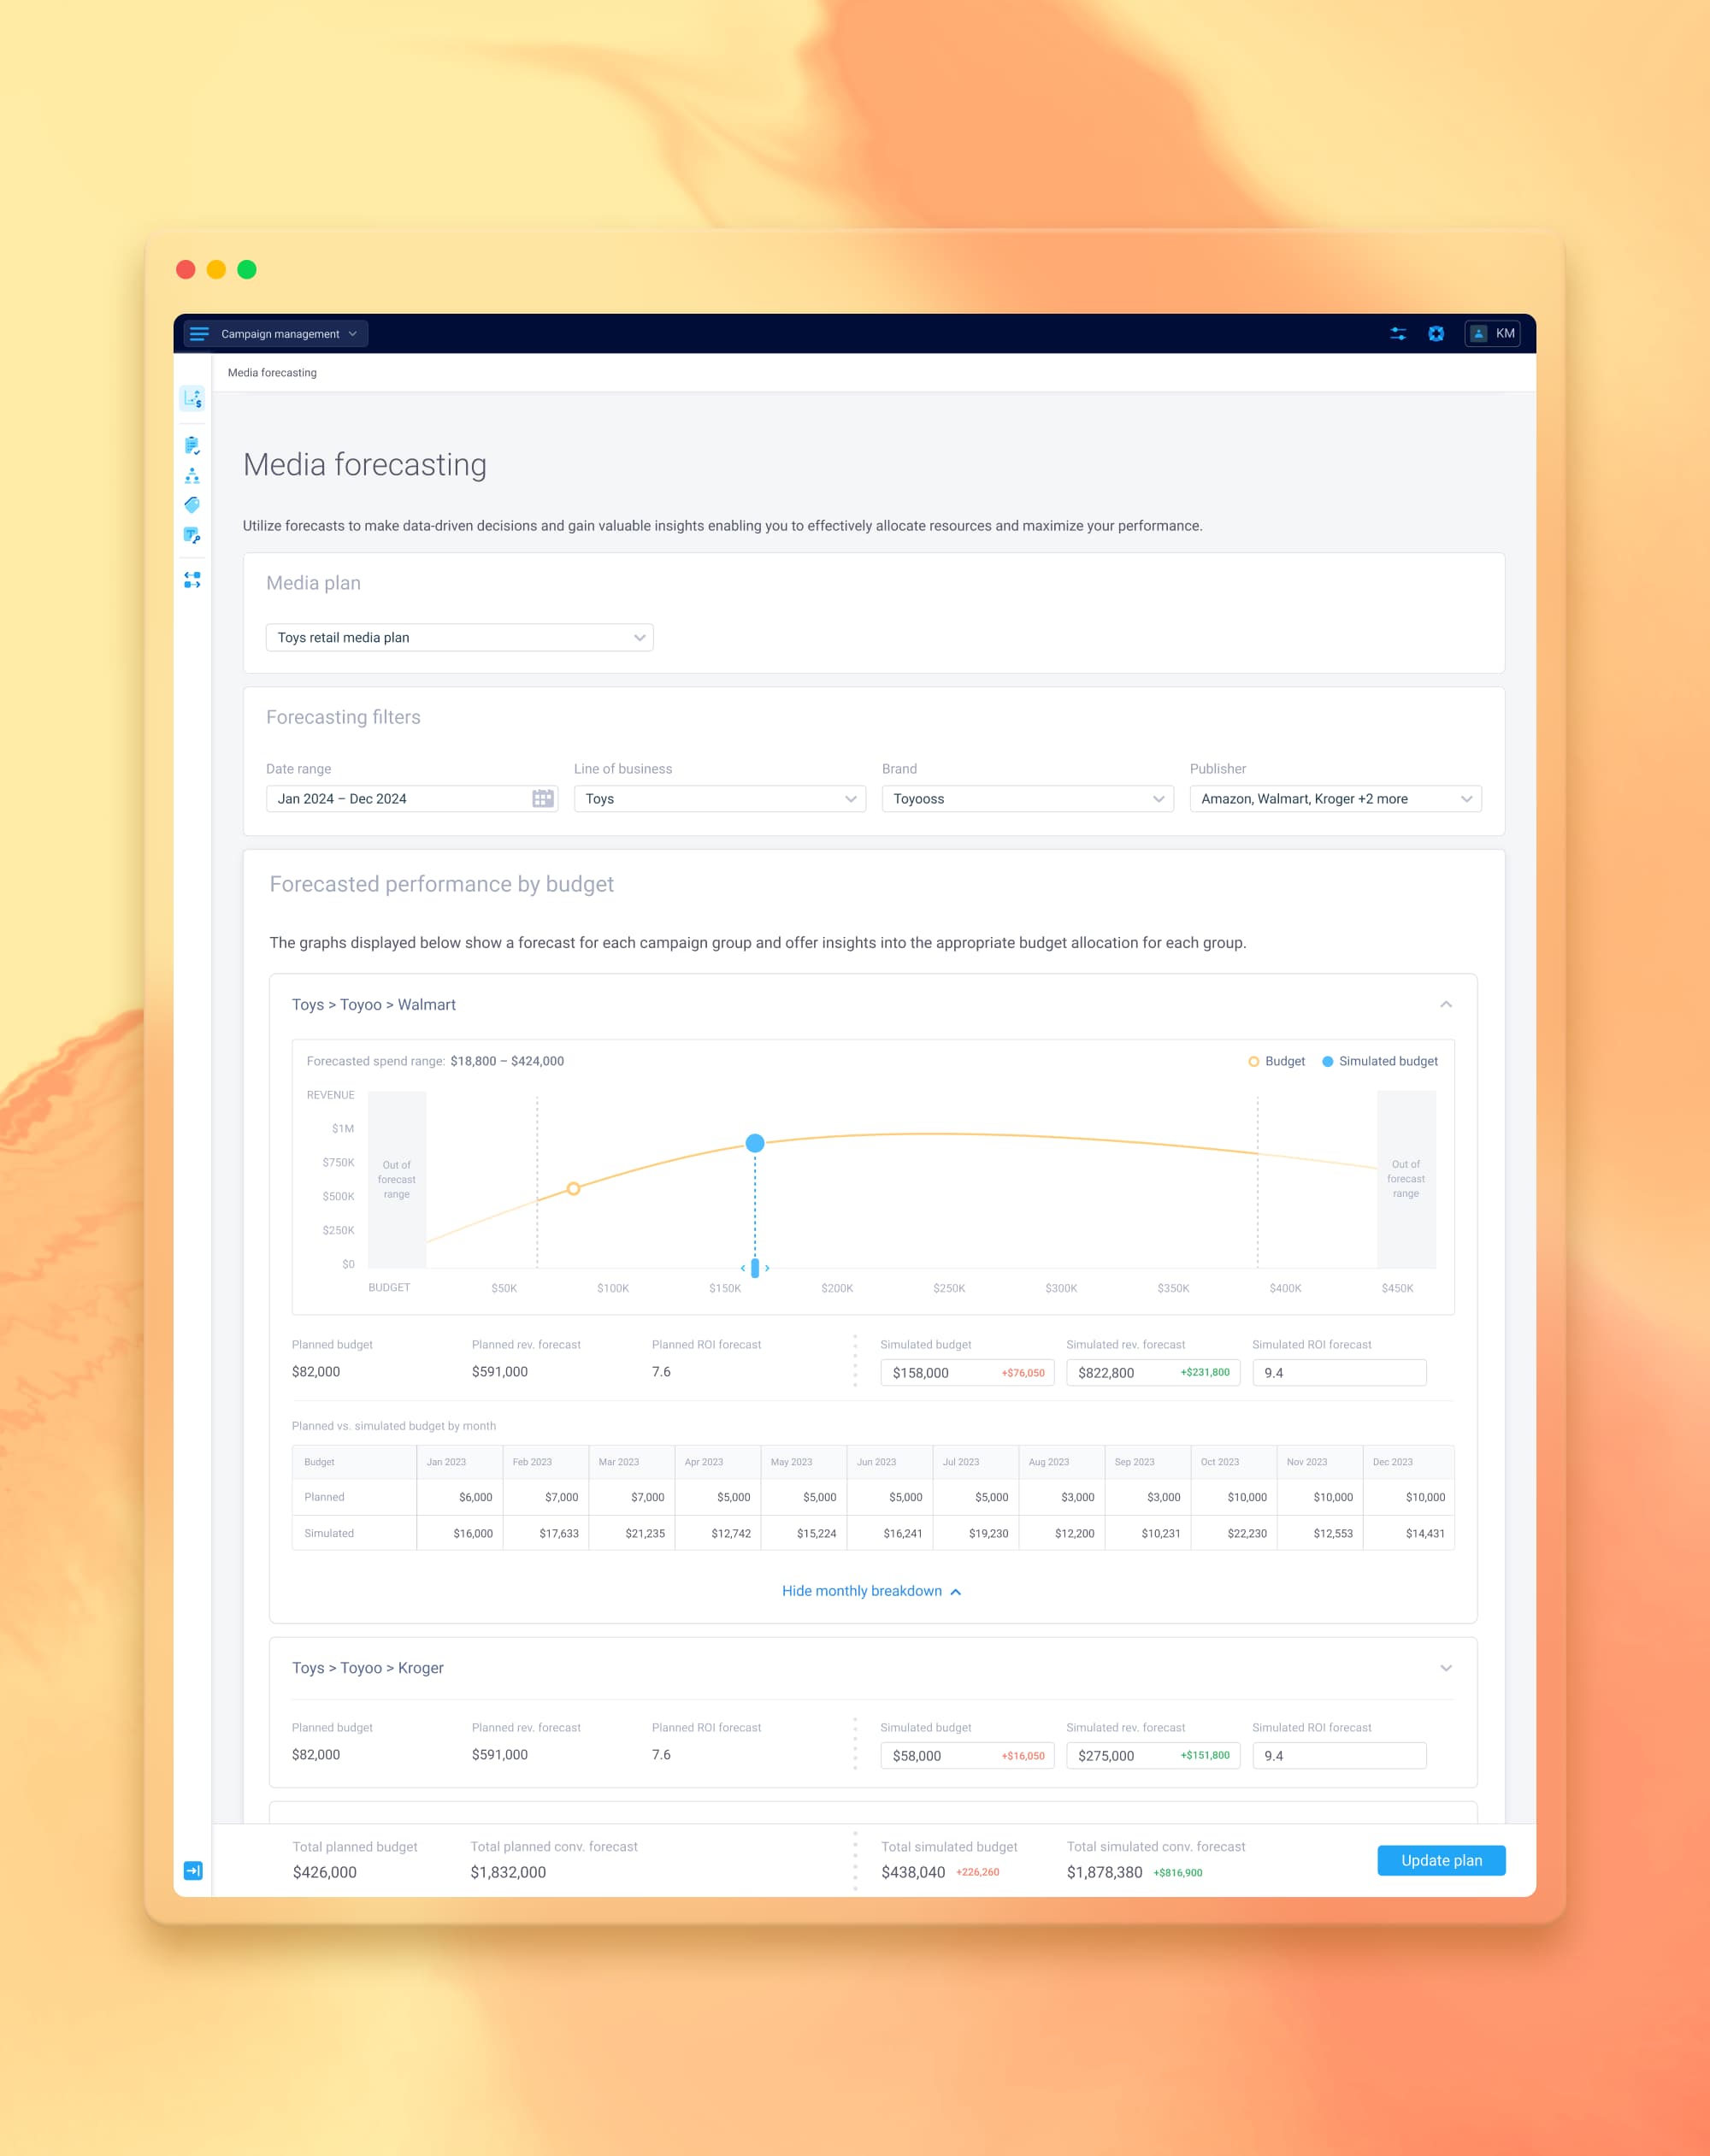Expand the sidebar with bottom arrow icon
The height and width of the screenshot is (2156, 1710).
[193, 1870]
